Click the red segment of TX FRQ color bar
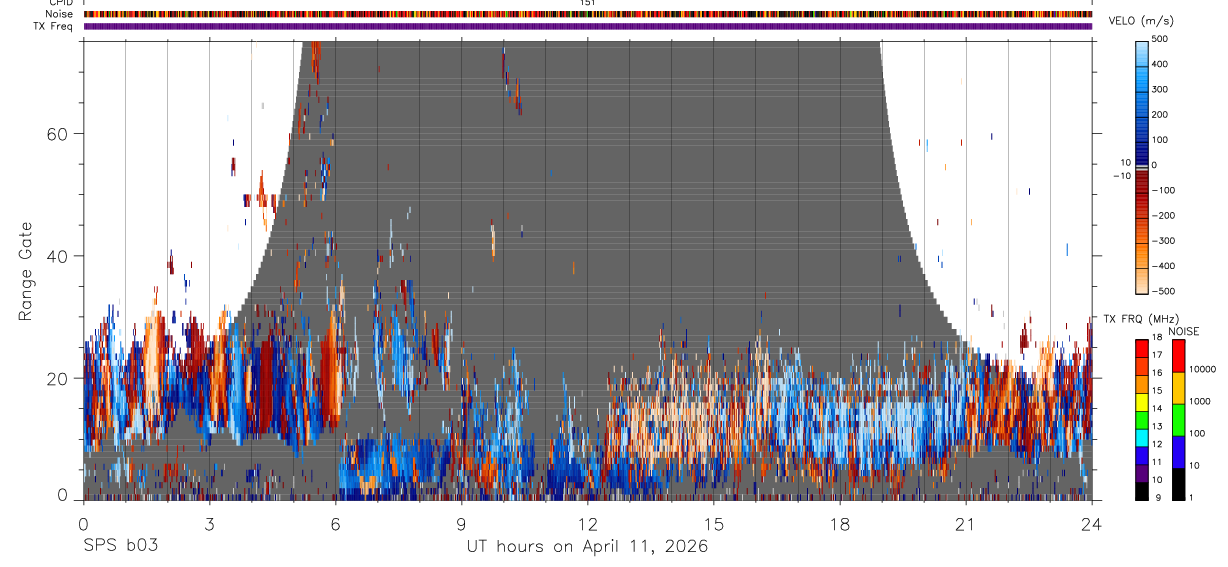This screenshot has width=1228, height=567. coord(1142,348)
